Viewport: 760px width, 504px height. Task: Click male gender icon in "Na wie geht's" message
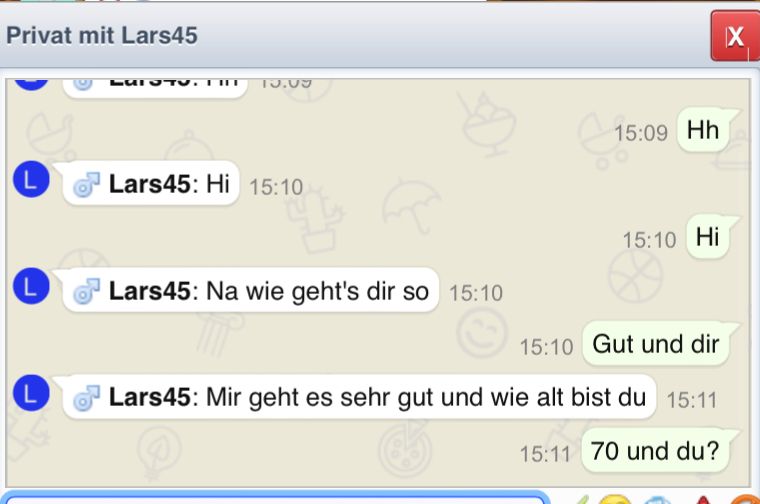(x=86, y=291)
